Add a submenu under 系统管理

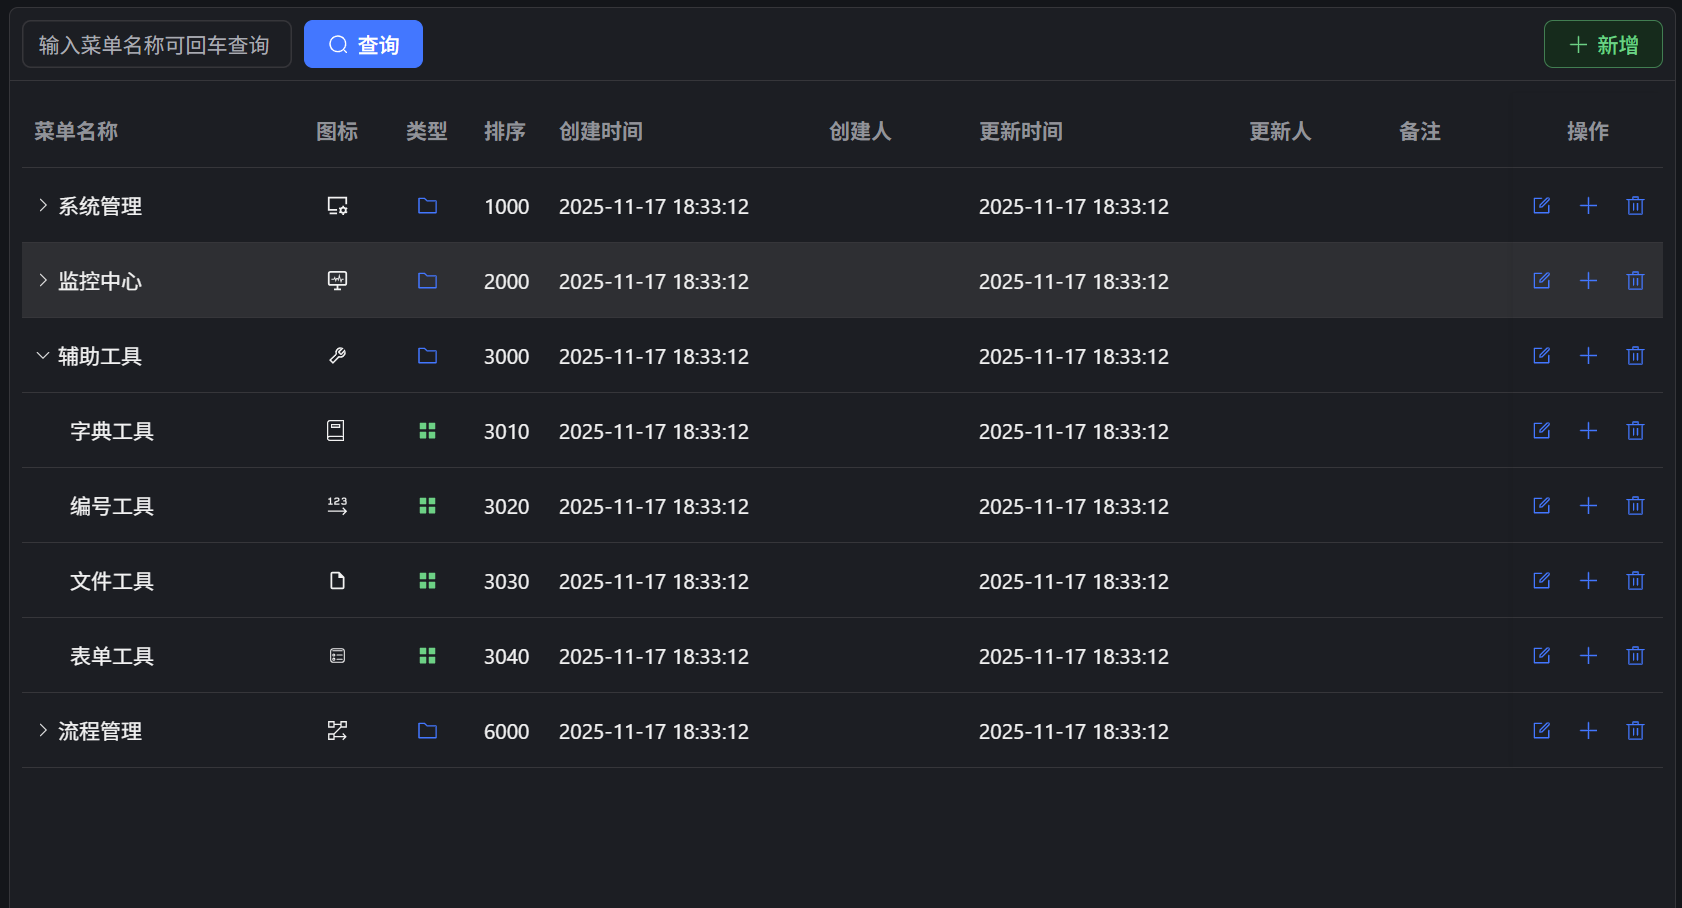[x=1588, y=206]
